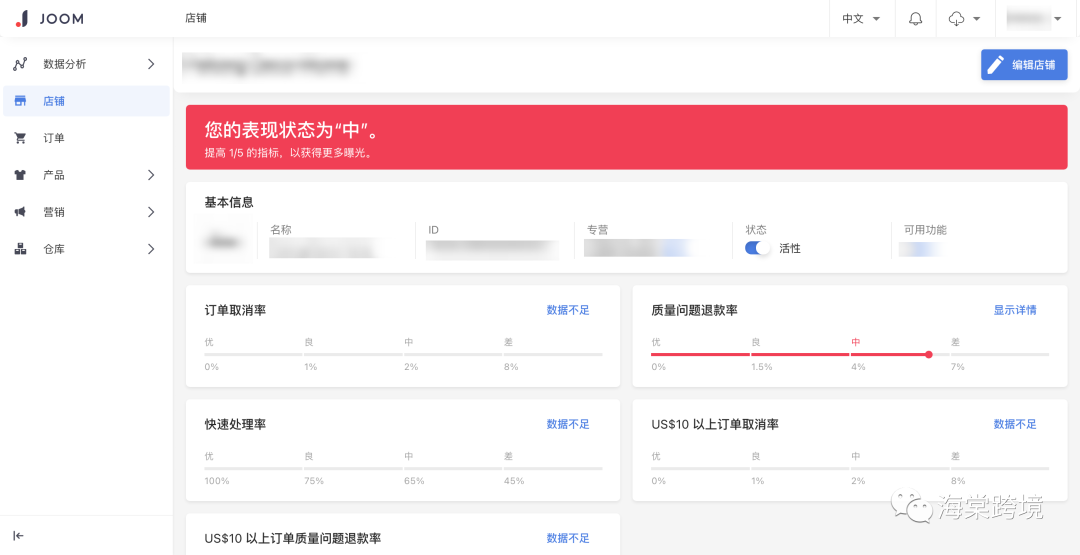This screenshot has width=1080, height=555.
Task: Click the red marker on 质量问题退款率 bar
Action: click(929, 355)
